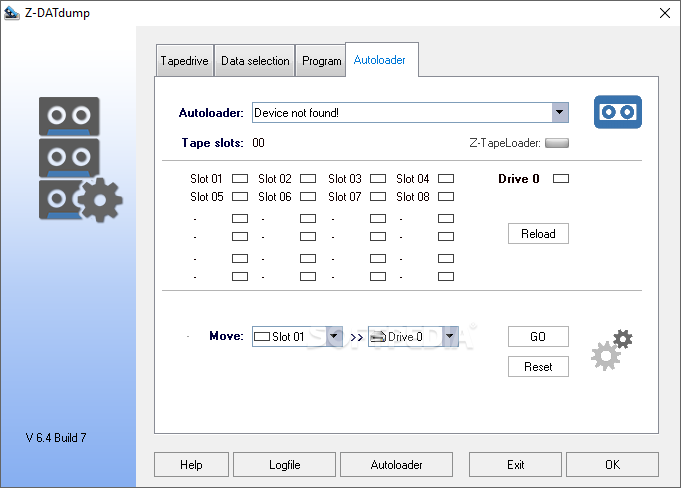Close the Z-DATdump window
Viewport: 681px width, 488px height.
(664, 13)
